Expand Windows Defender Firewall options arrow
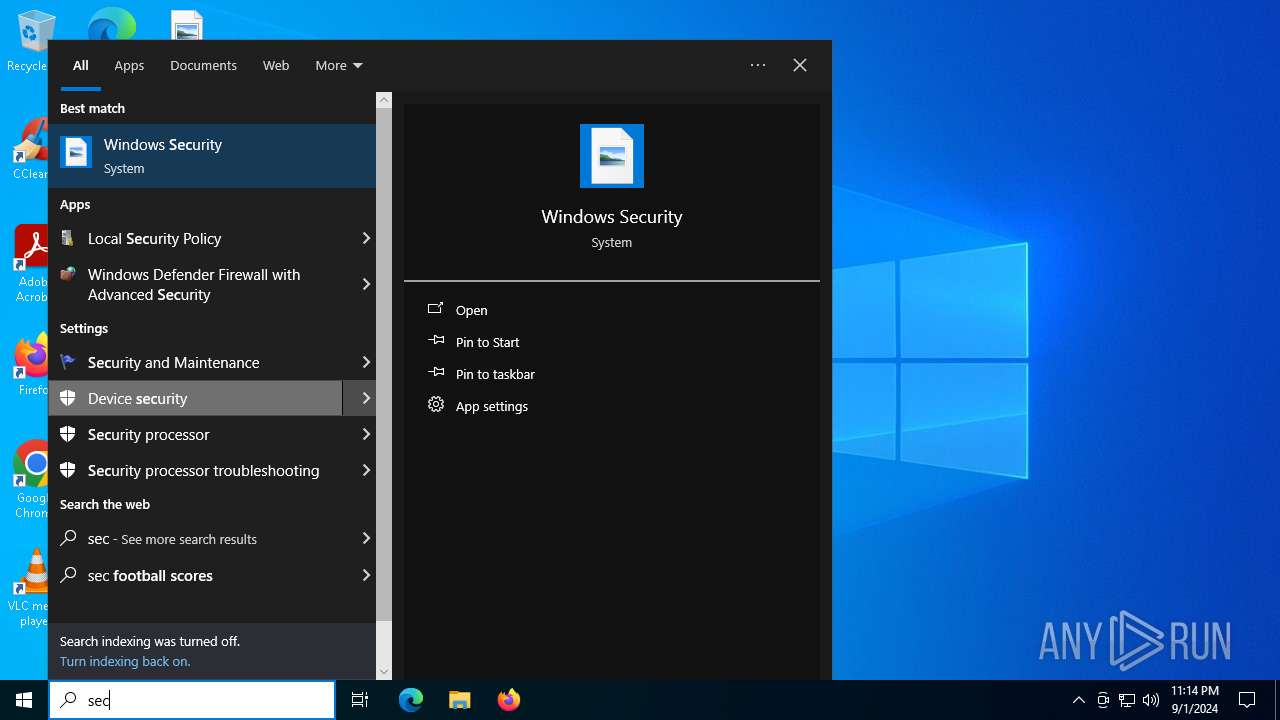 pos(366,284)
